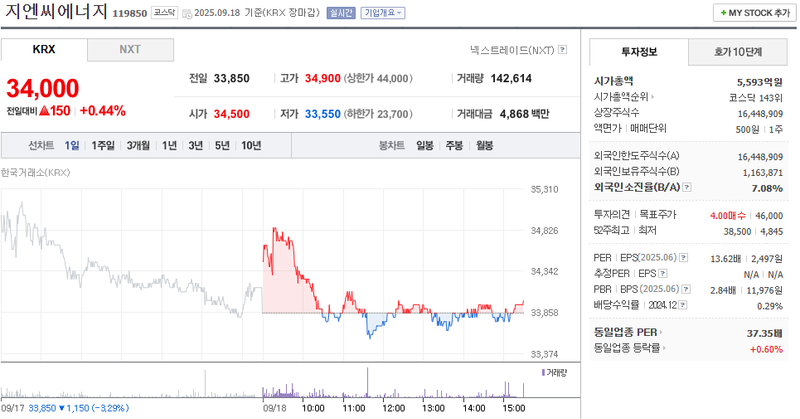Select the 3년 line chart period

tap(196, 145)
